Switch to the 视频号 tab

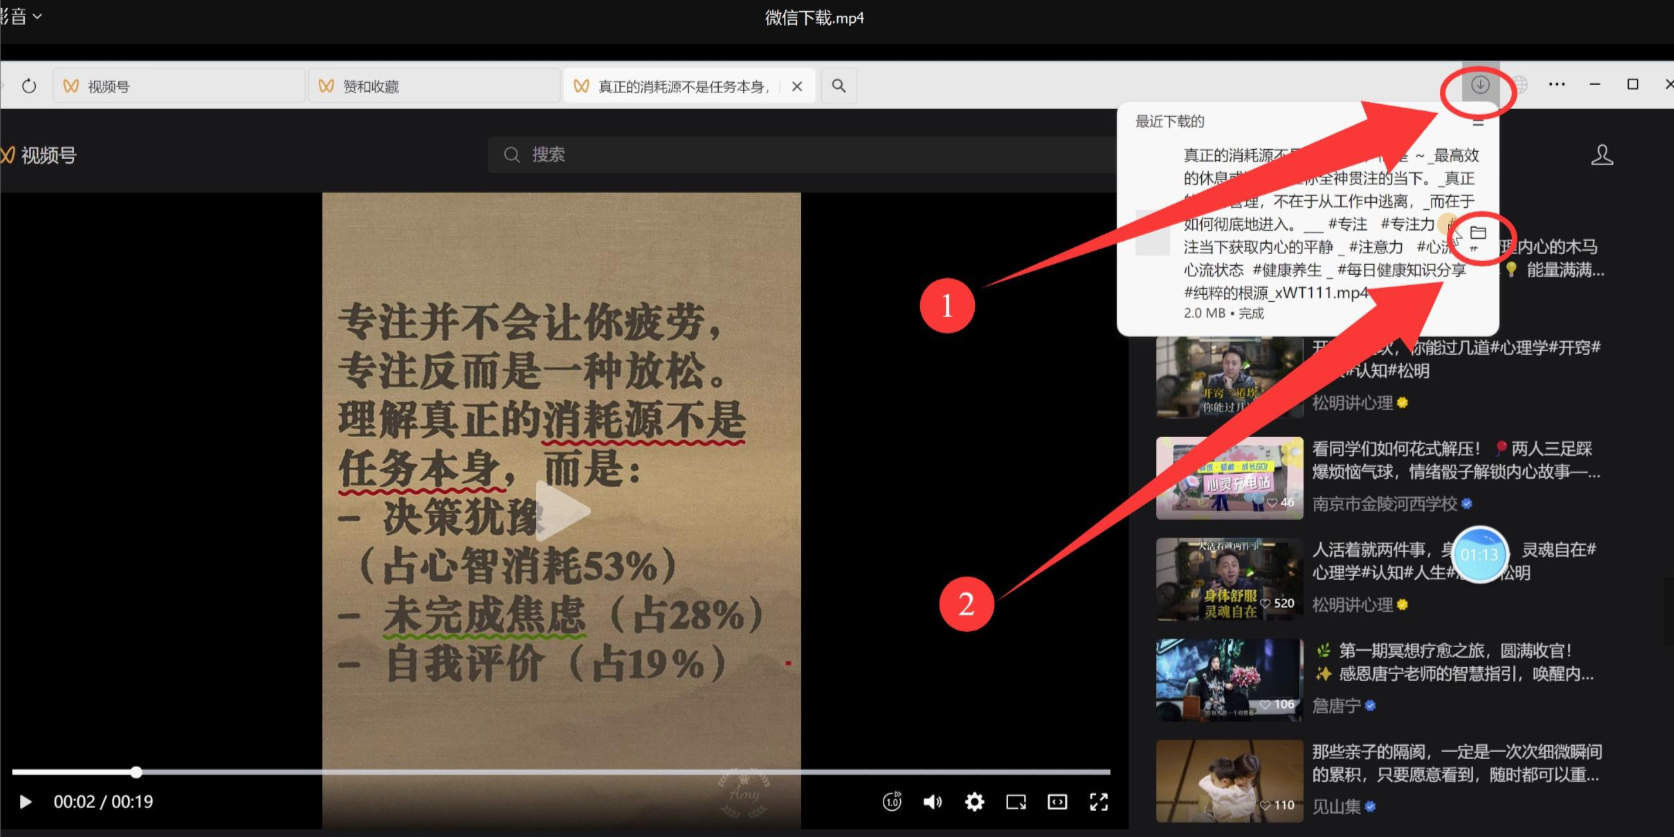point(108,87)
